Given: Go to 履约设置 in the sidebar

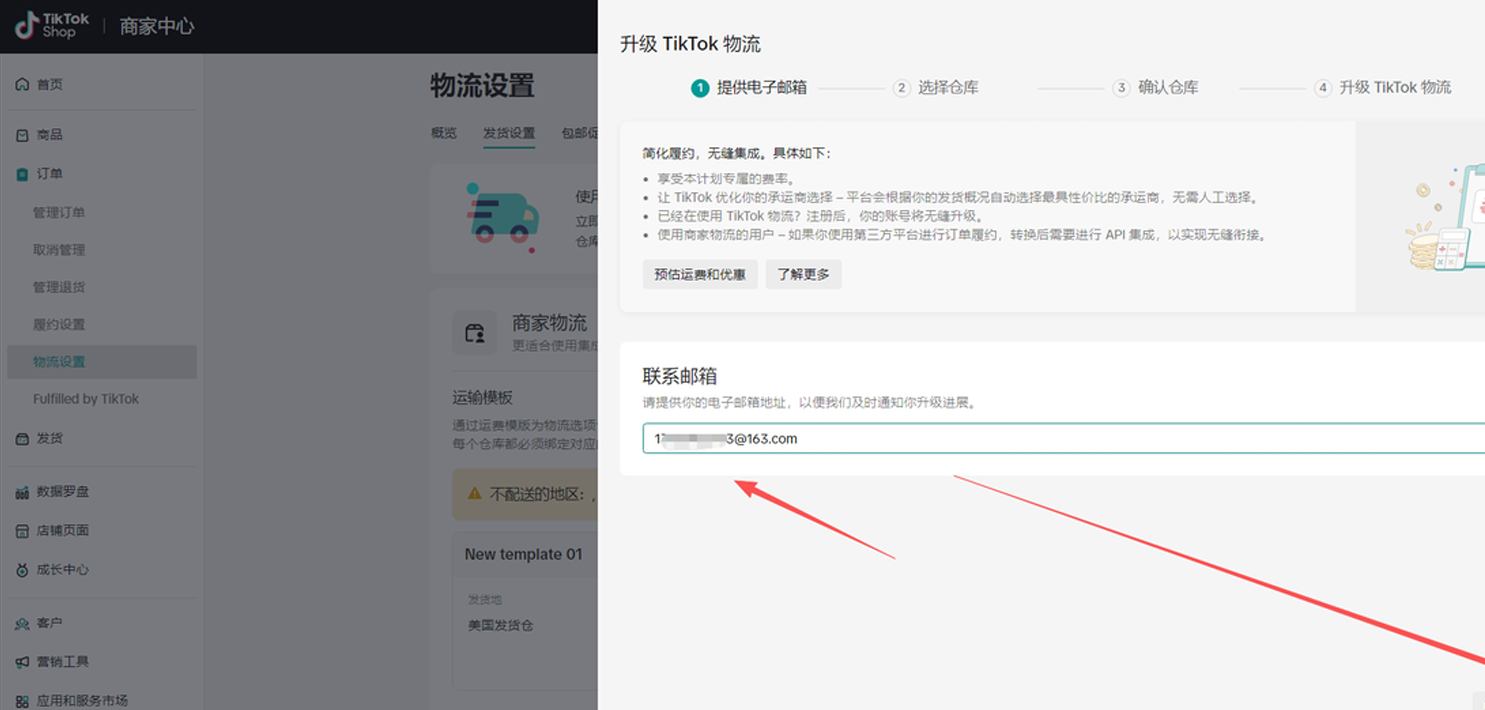Looking at the screenshot, I should tap(59, 324).
